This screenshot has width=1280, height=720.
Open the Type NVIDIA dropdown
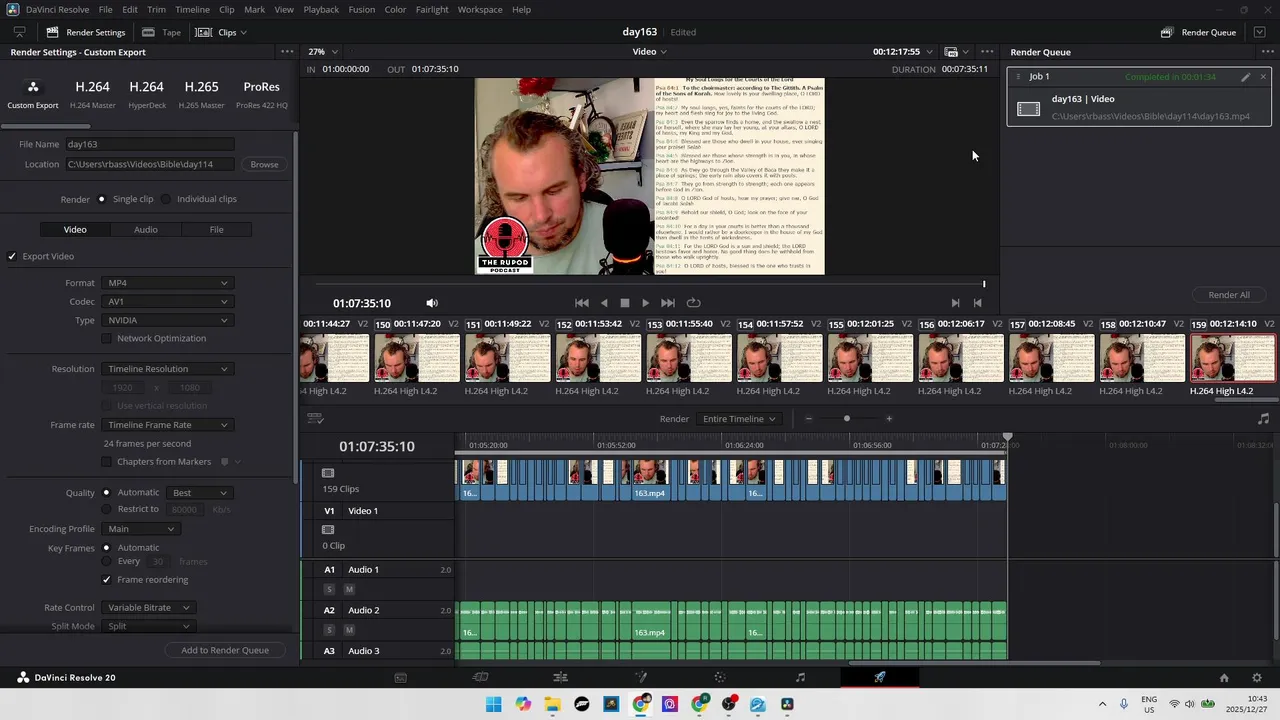point(167,320)
